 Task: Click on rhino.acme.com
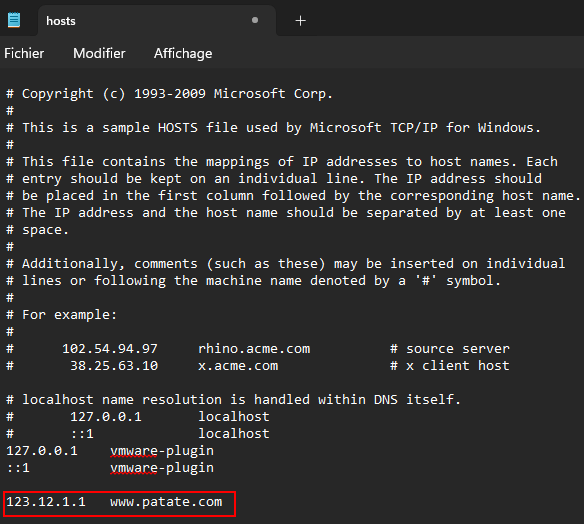point(254,349)
